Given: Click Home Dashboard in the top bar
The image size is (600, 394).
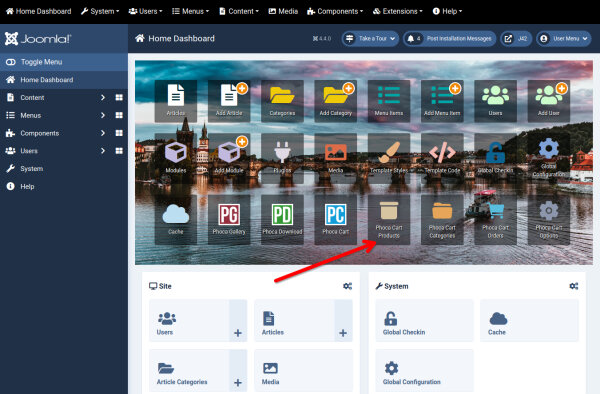Looking at the screenshot, I should click(x=39, y=11).
